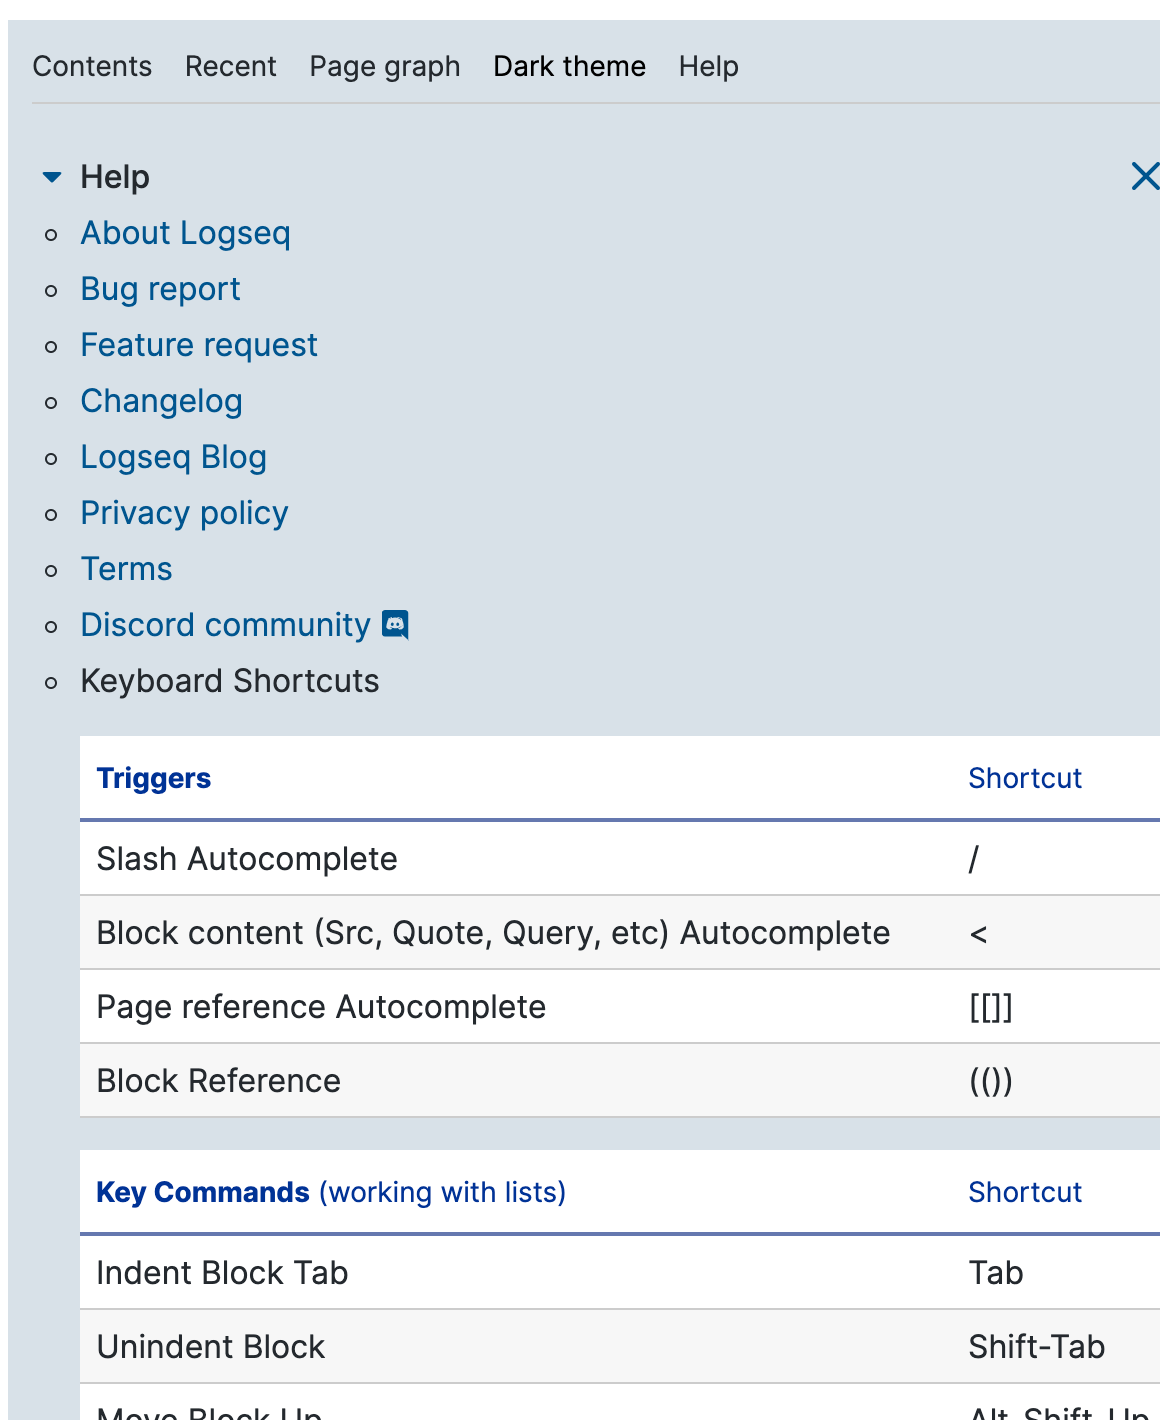Join the Discord community link
Viewport: 1160px width, 1420px height.
coord(225,625)
